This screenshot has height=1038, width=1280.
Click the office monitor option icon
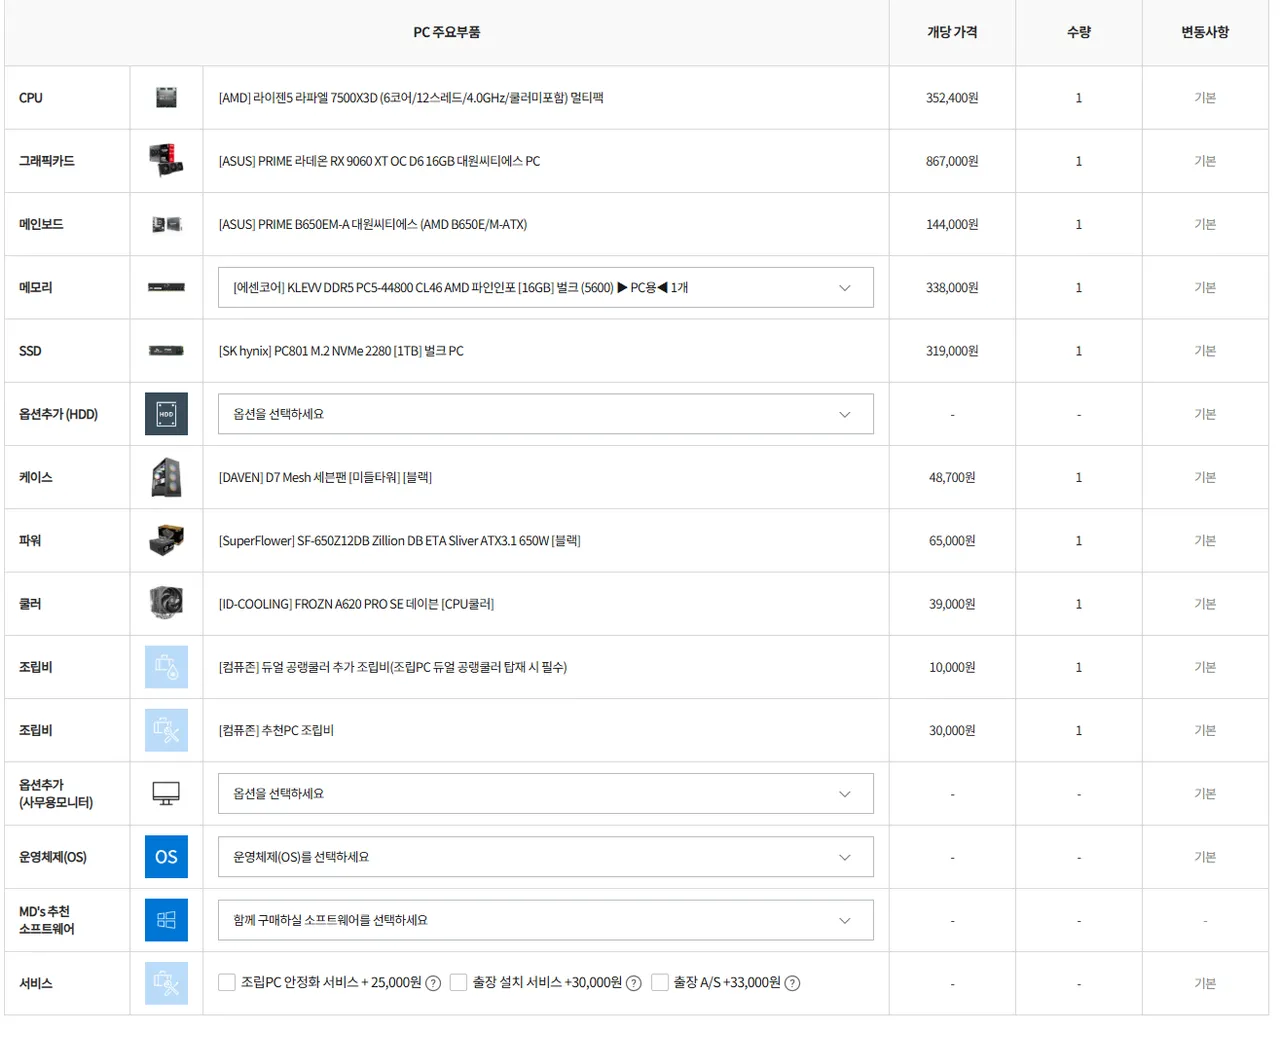point(166,794)
